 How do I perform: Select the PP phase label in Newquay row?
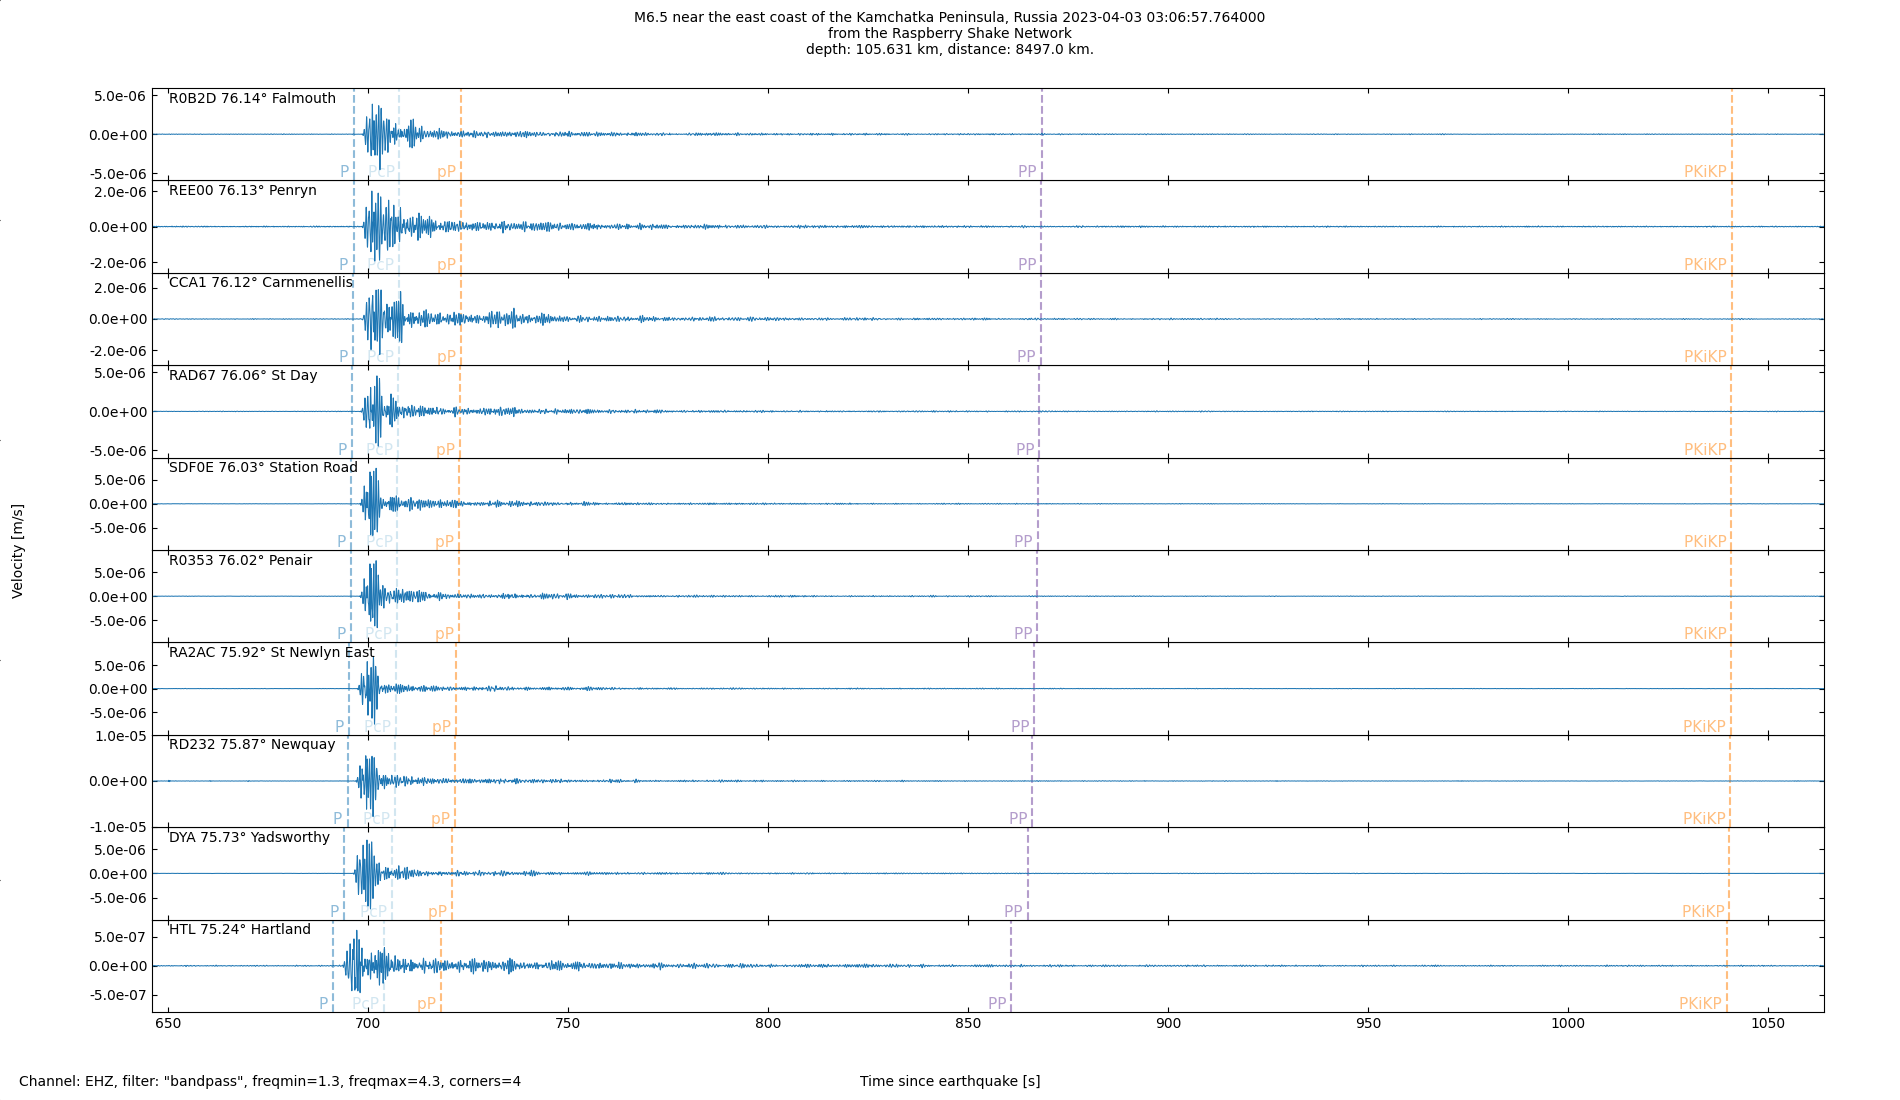point(1018,819)
